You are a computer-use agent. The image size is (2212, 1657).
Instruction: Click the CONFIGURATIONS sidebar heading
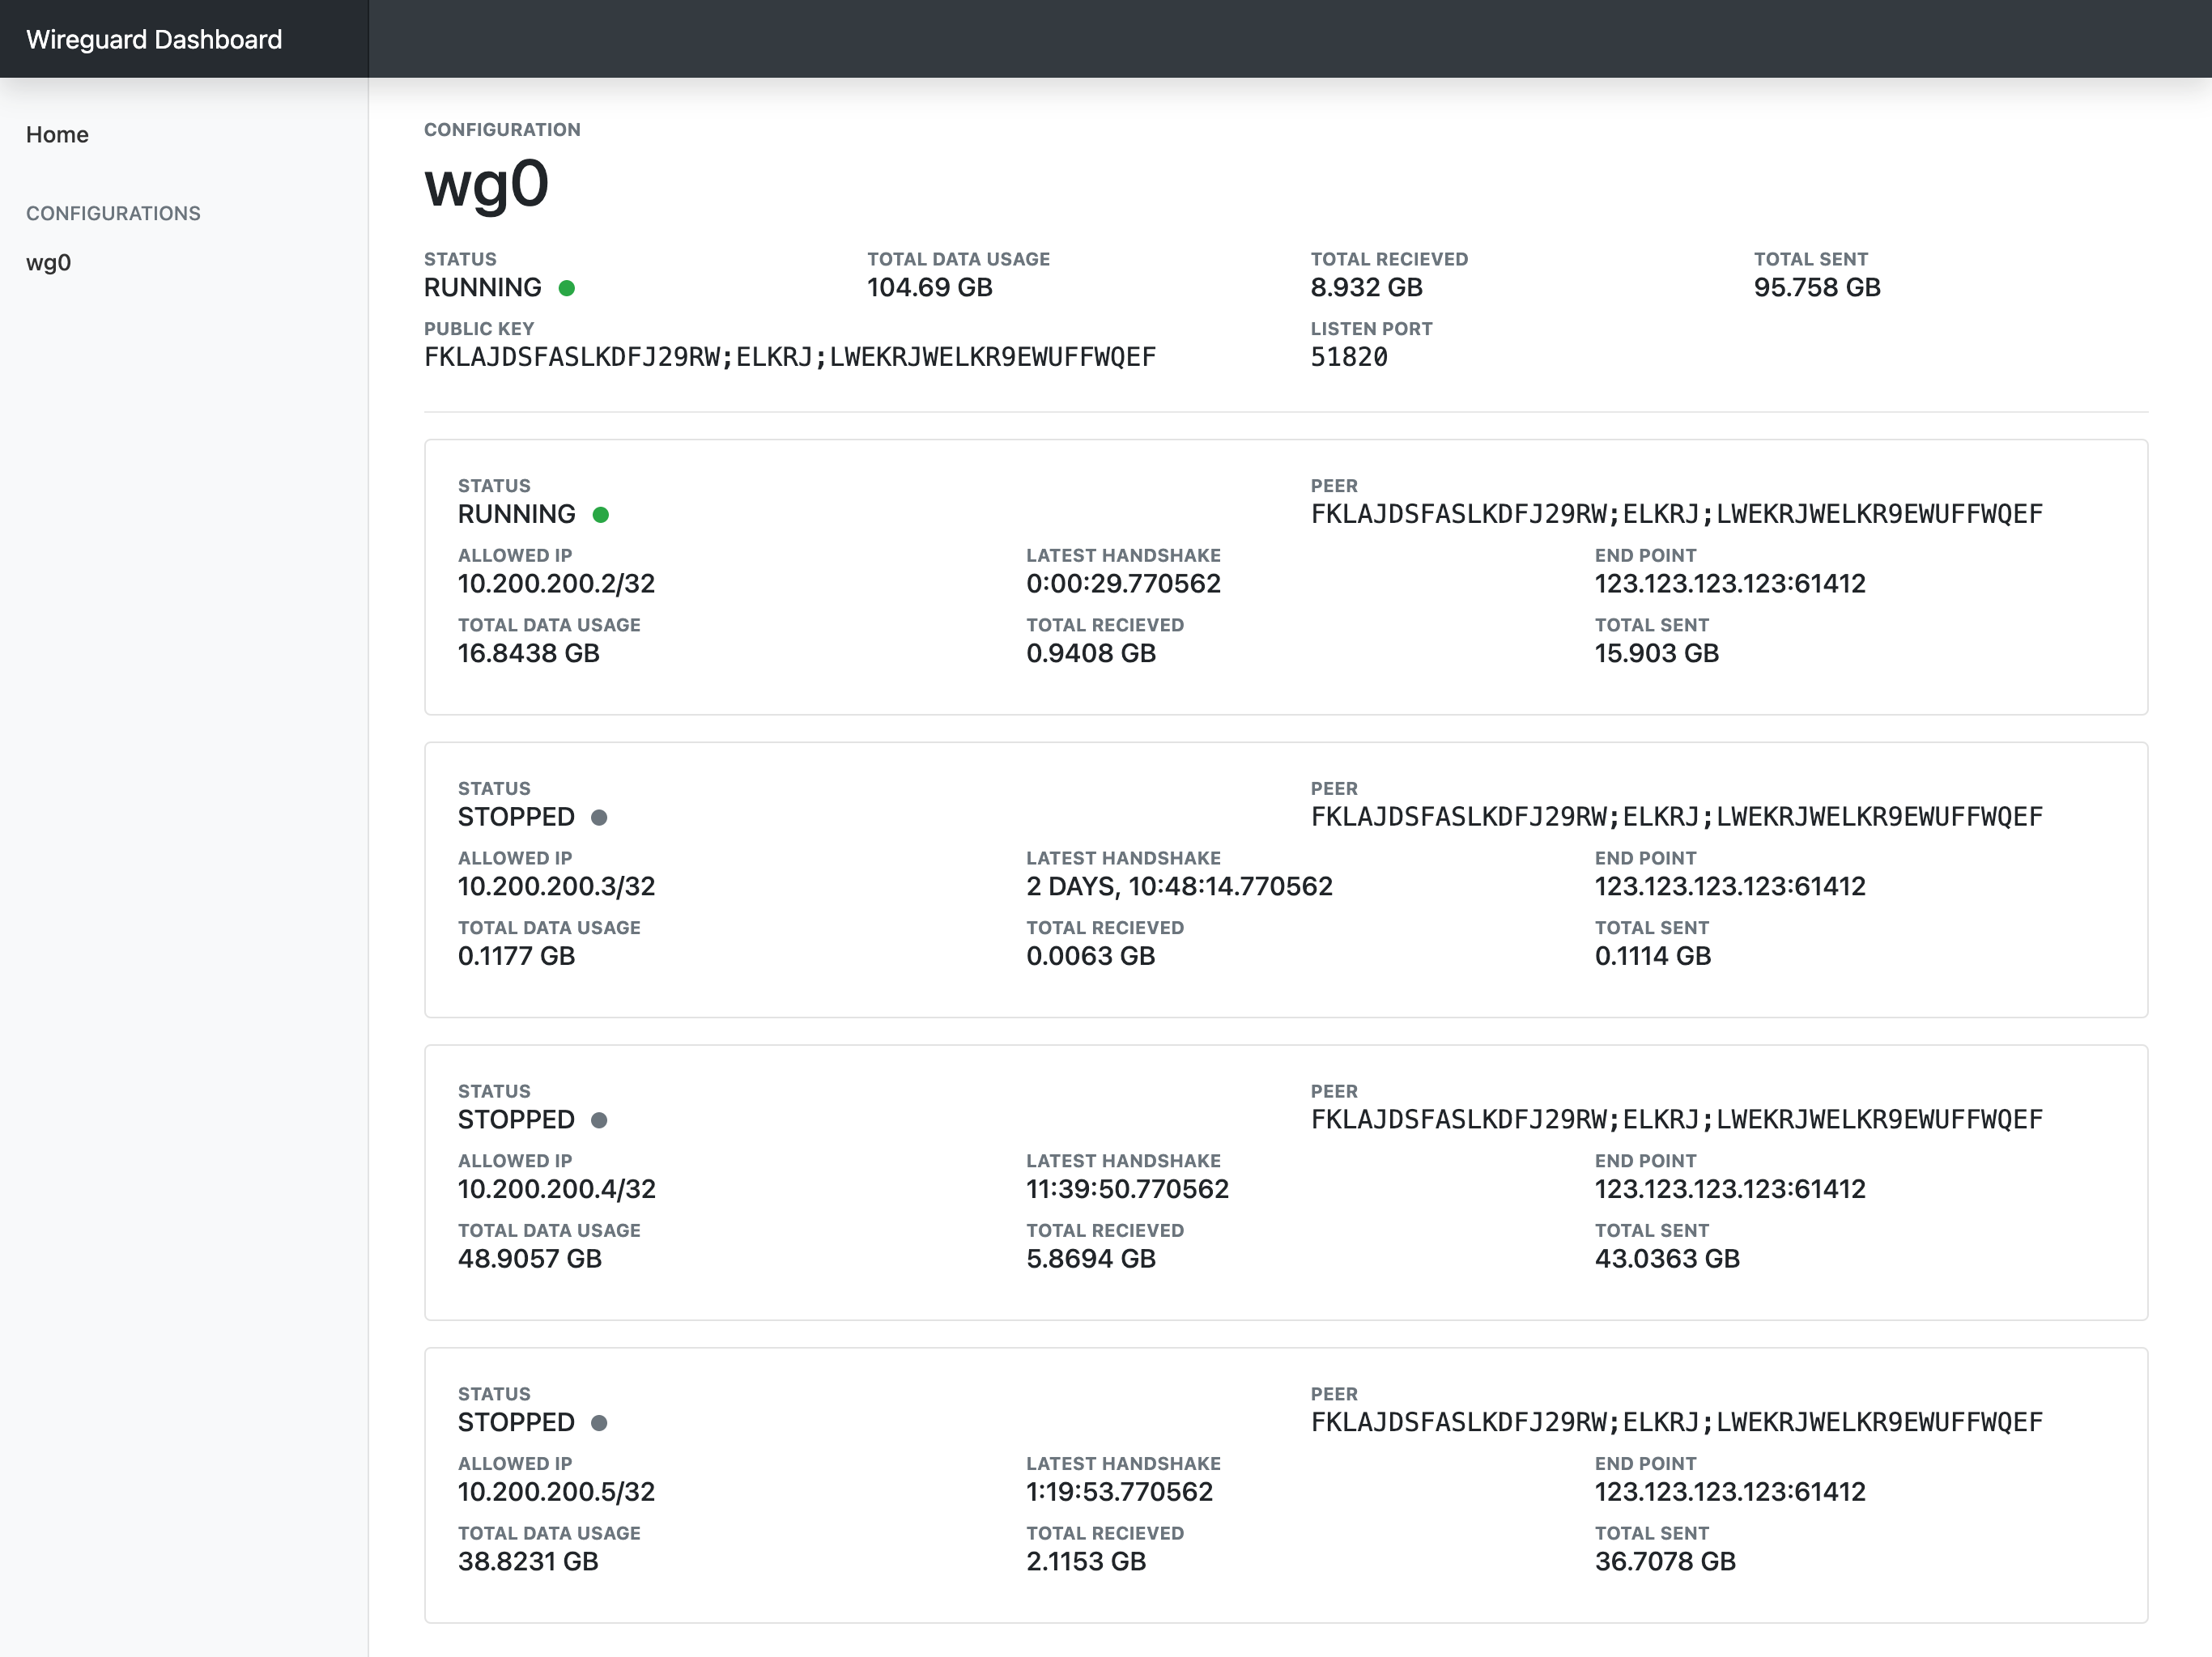click(113, 213)
